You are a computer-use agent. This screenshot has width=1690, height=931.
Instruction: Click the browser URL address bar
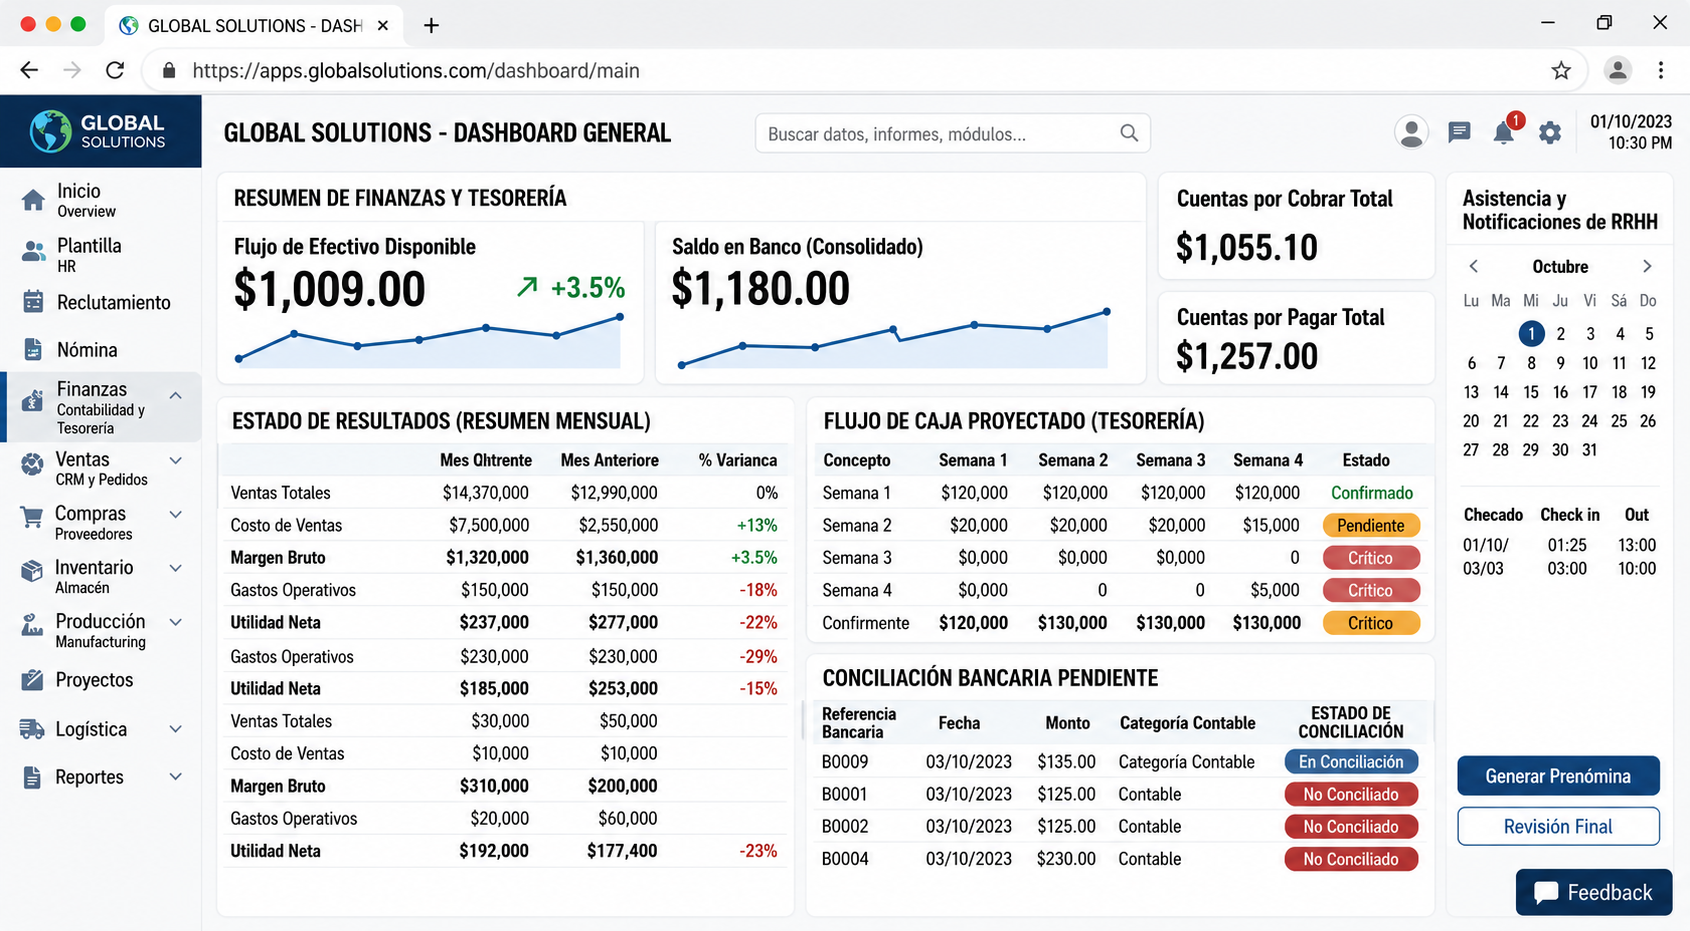[x=866, y=70]
